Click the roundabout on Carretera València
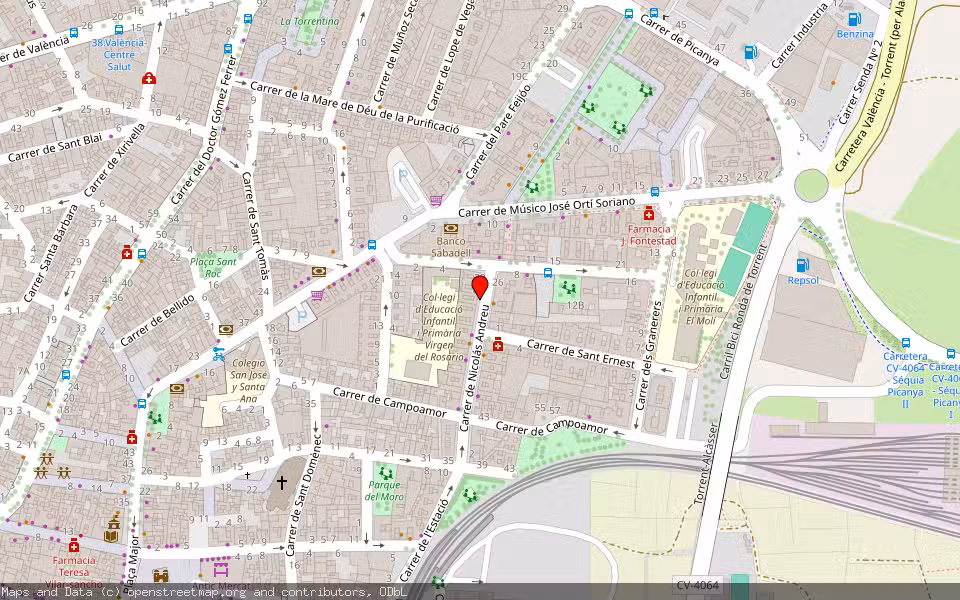 811,185
